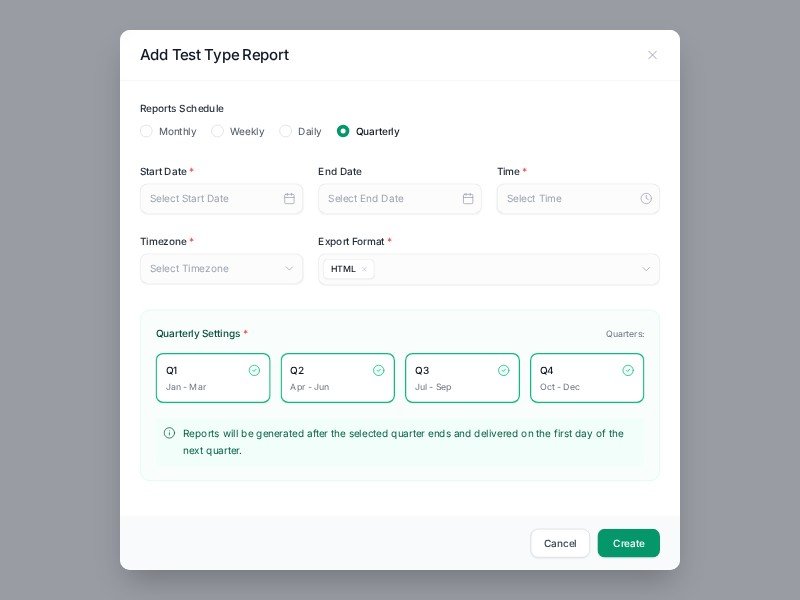
Task: Click the End Date calendar icon
Action: (468, 199)
